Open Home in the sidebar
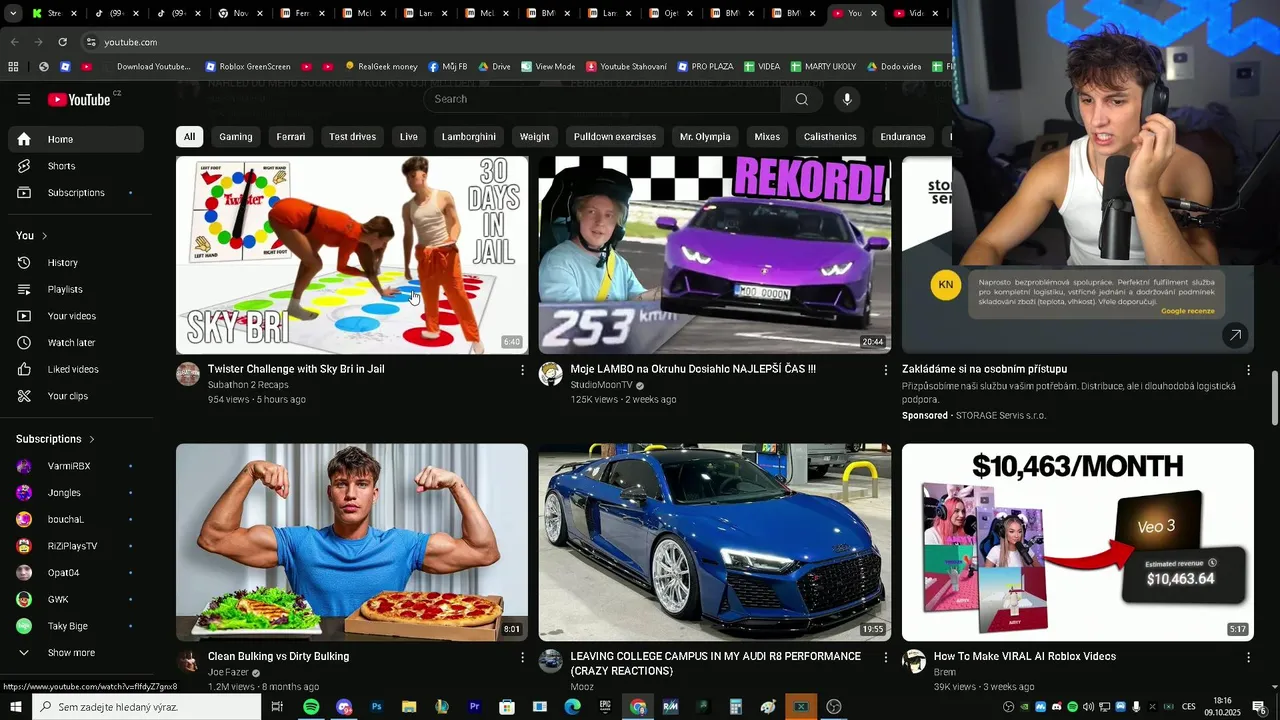This screenshot has height=720, width=1280. (x=76, y=139)
